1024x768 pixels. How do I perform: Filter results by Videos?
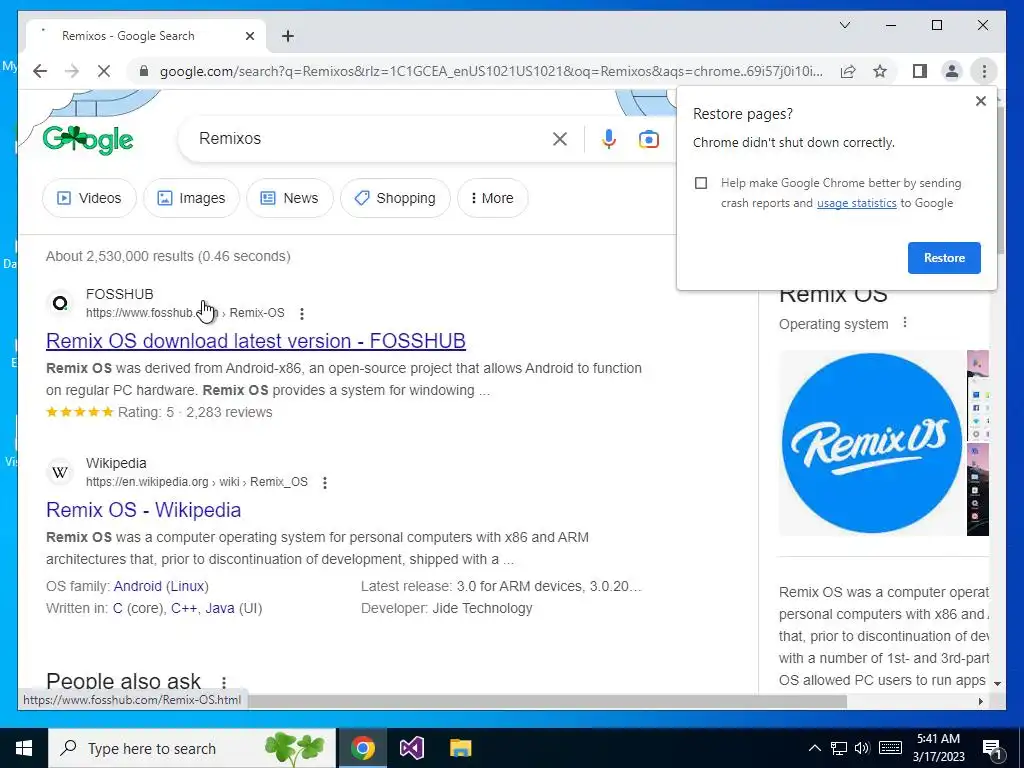(x=89, y=198)
